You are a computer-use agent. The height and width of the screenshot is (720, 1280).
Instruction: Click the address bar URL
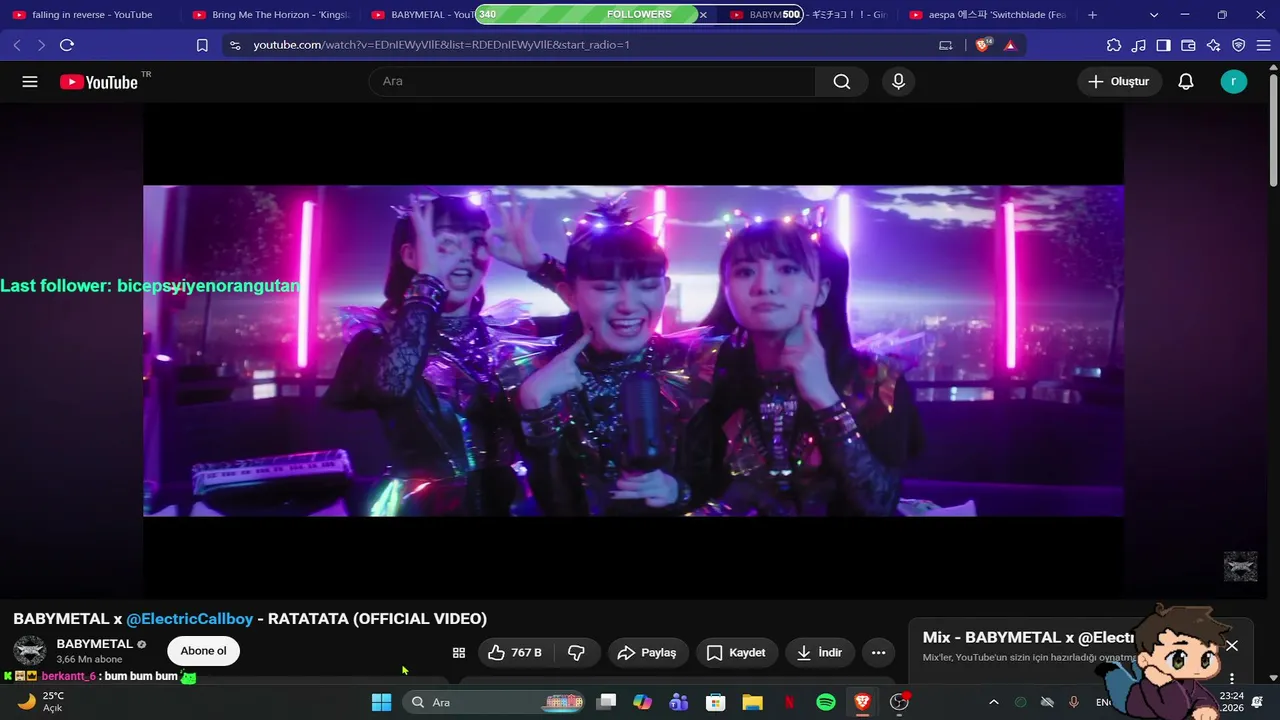click(x=442, y=45)
